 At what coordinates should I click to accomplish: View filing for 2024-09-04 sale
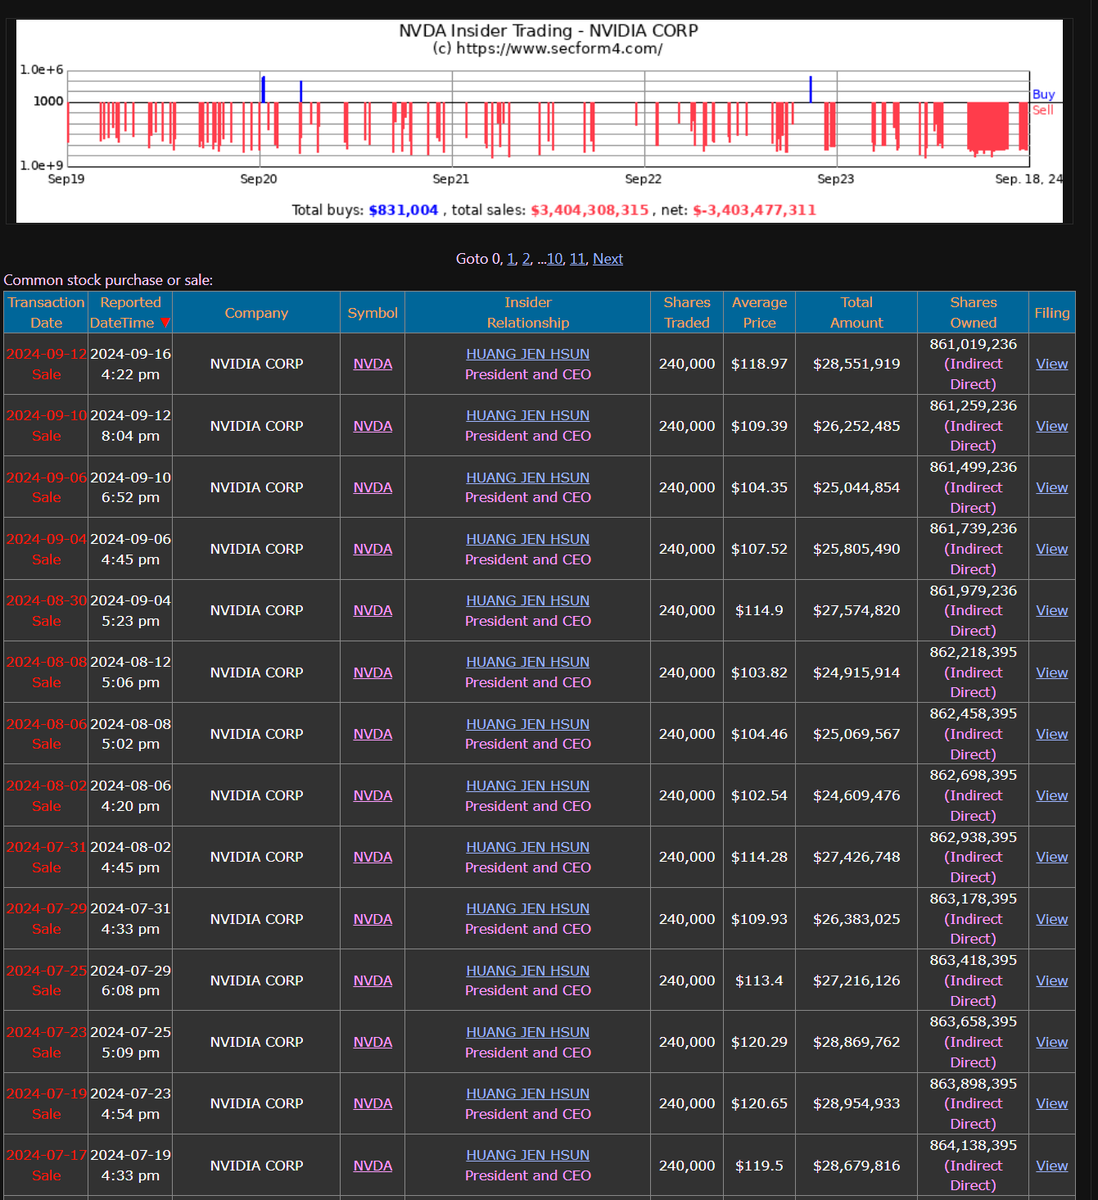[1052, 549]
